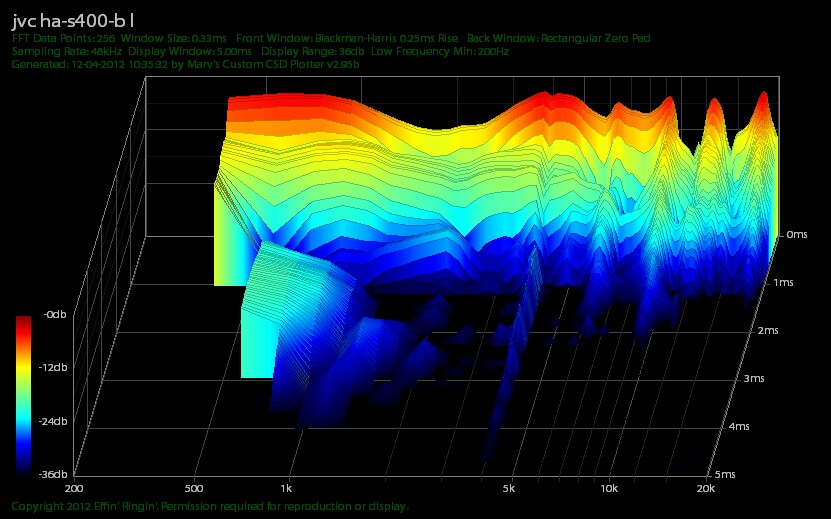Click 'Display Range: 36db' text
831x519 pixels.
pos(313,51)
